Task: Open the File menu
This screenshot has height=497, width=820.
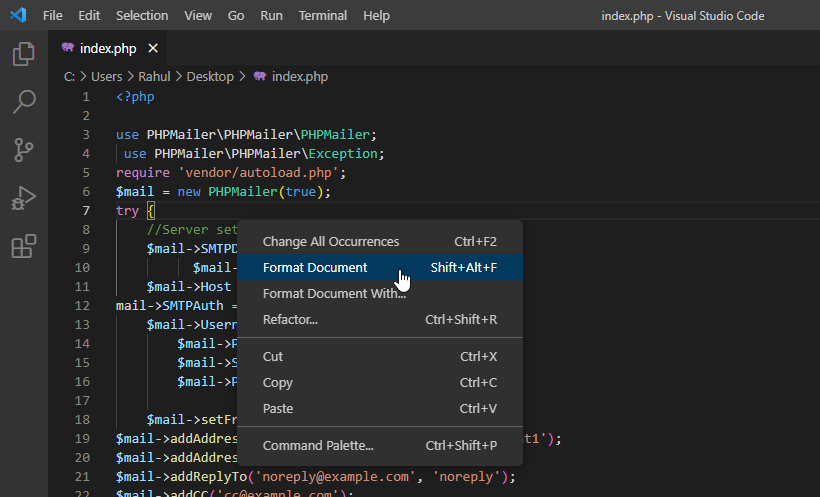Action: [x=53, y=16]
